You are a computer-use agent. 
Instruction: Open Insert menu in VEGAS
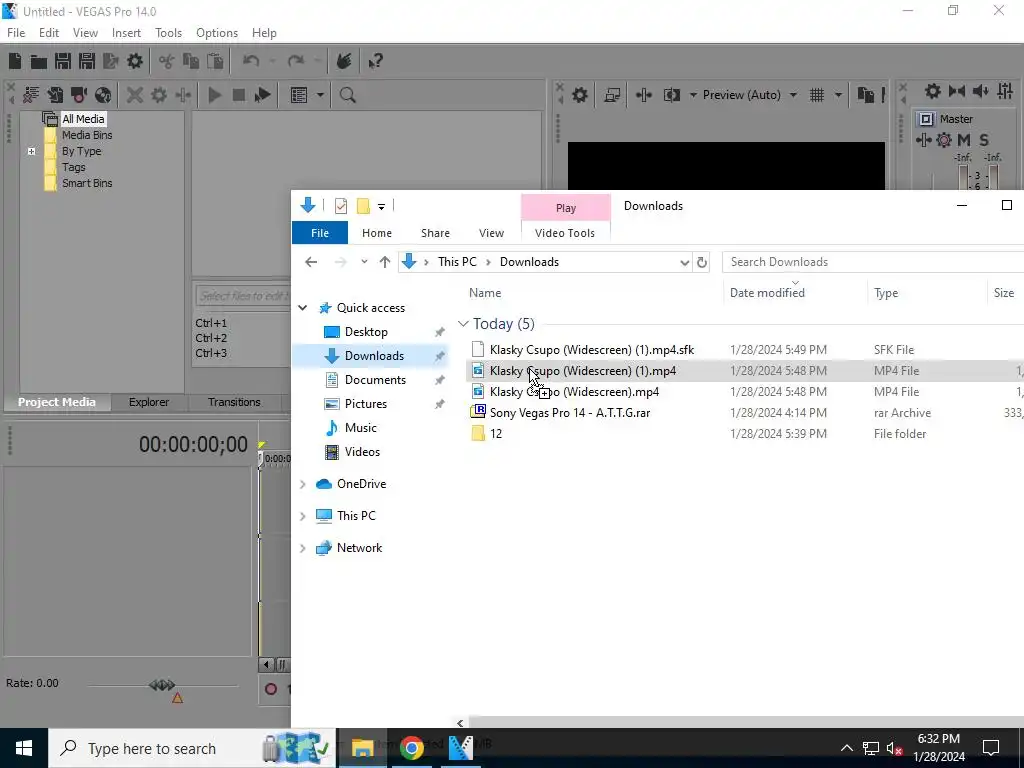pos(126,33)
